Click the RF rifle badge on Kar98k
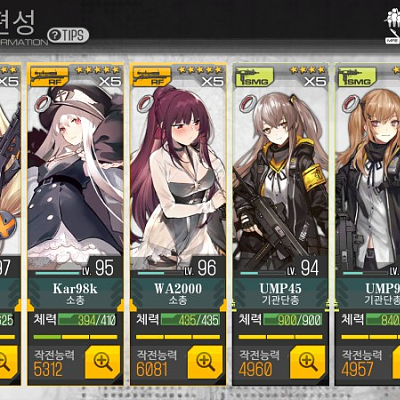The height and width of the screenshot is (400, 400). click(x=49, y=76)
